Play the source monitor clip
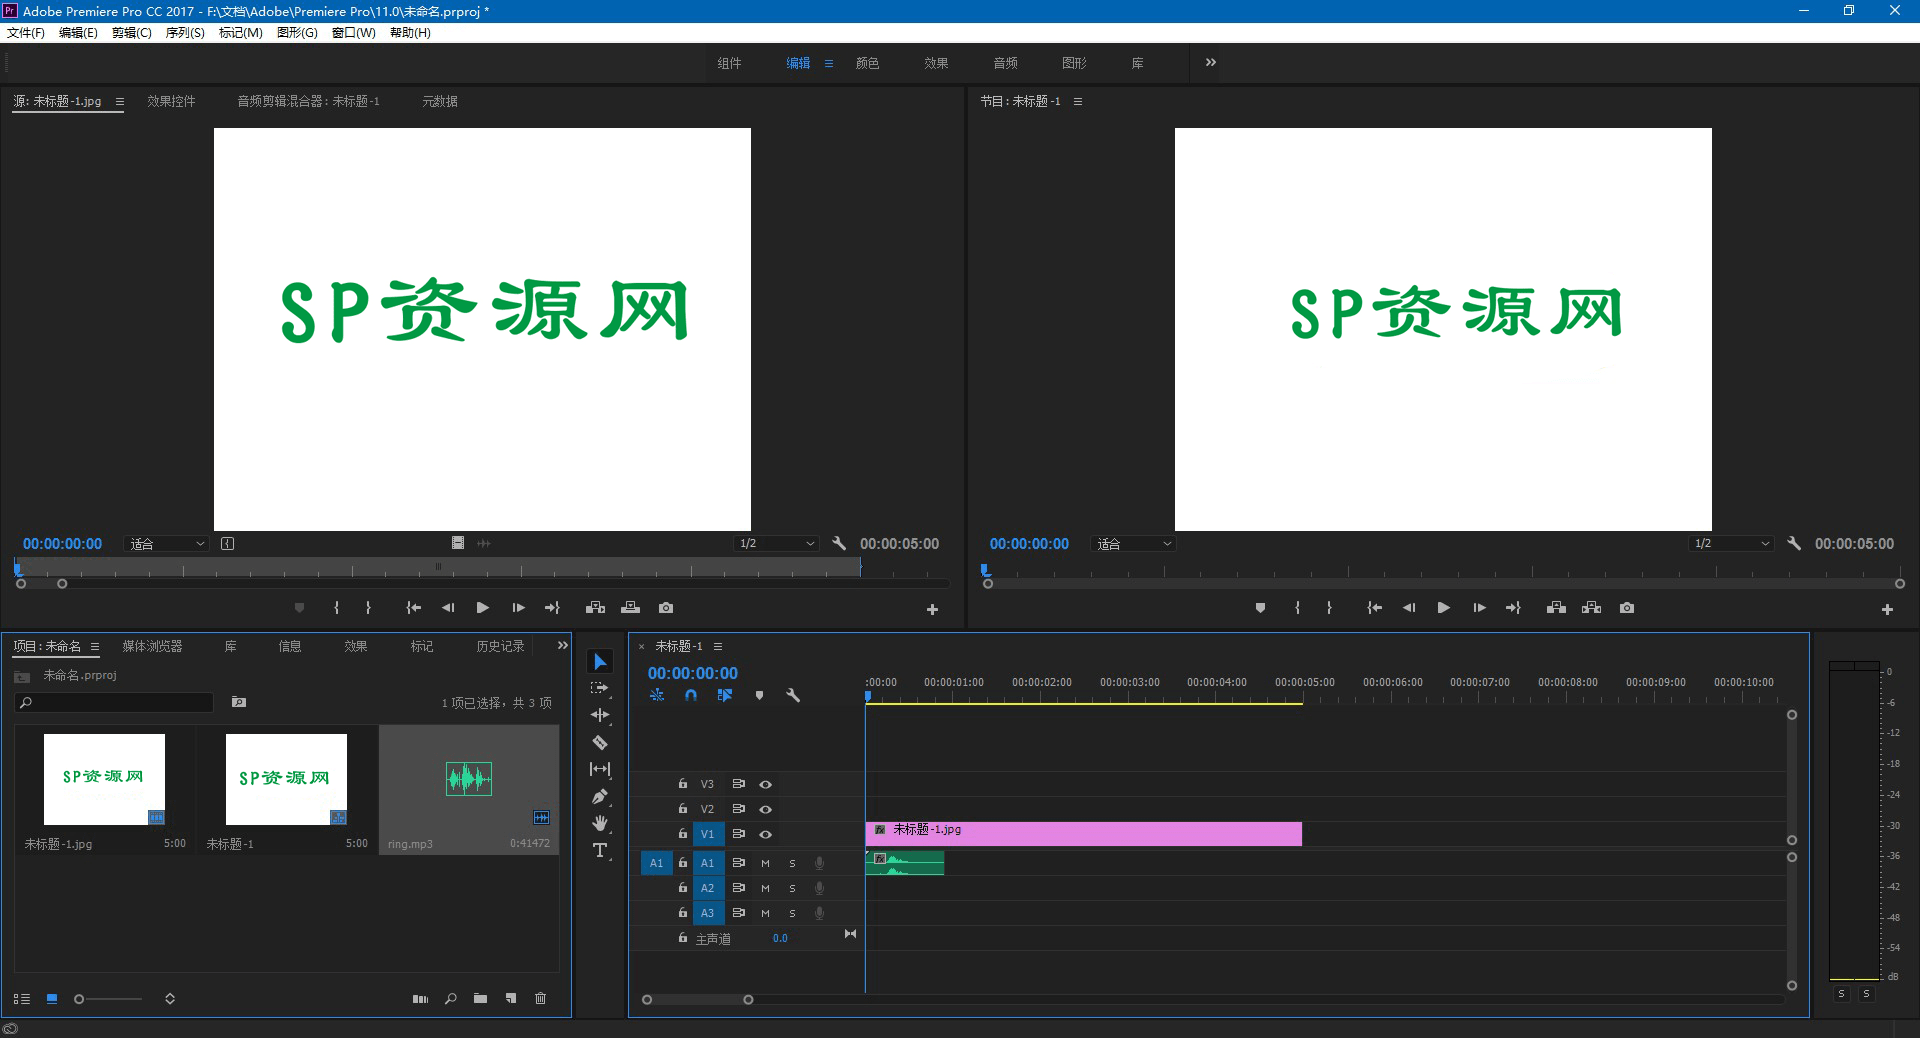This screenshot has height=1038, width=1920. click(x=483, y=607)
